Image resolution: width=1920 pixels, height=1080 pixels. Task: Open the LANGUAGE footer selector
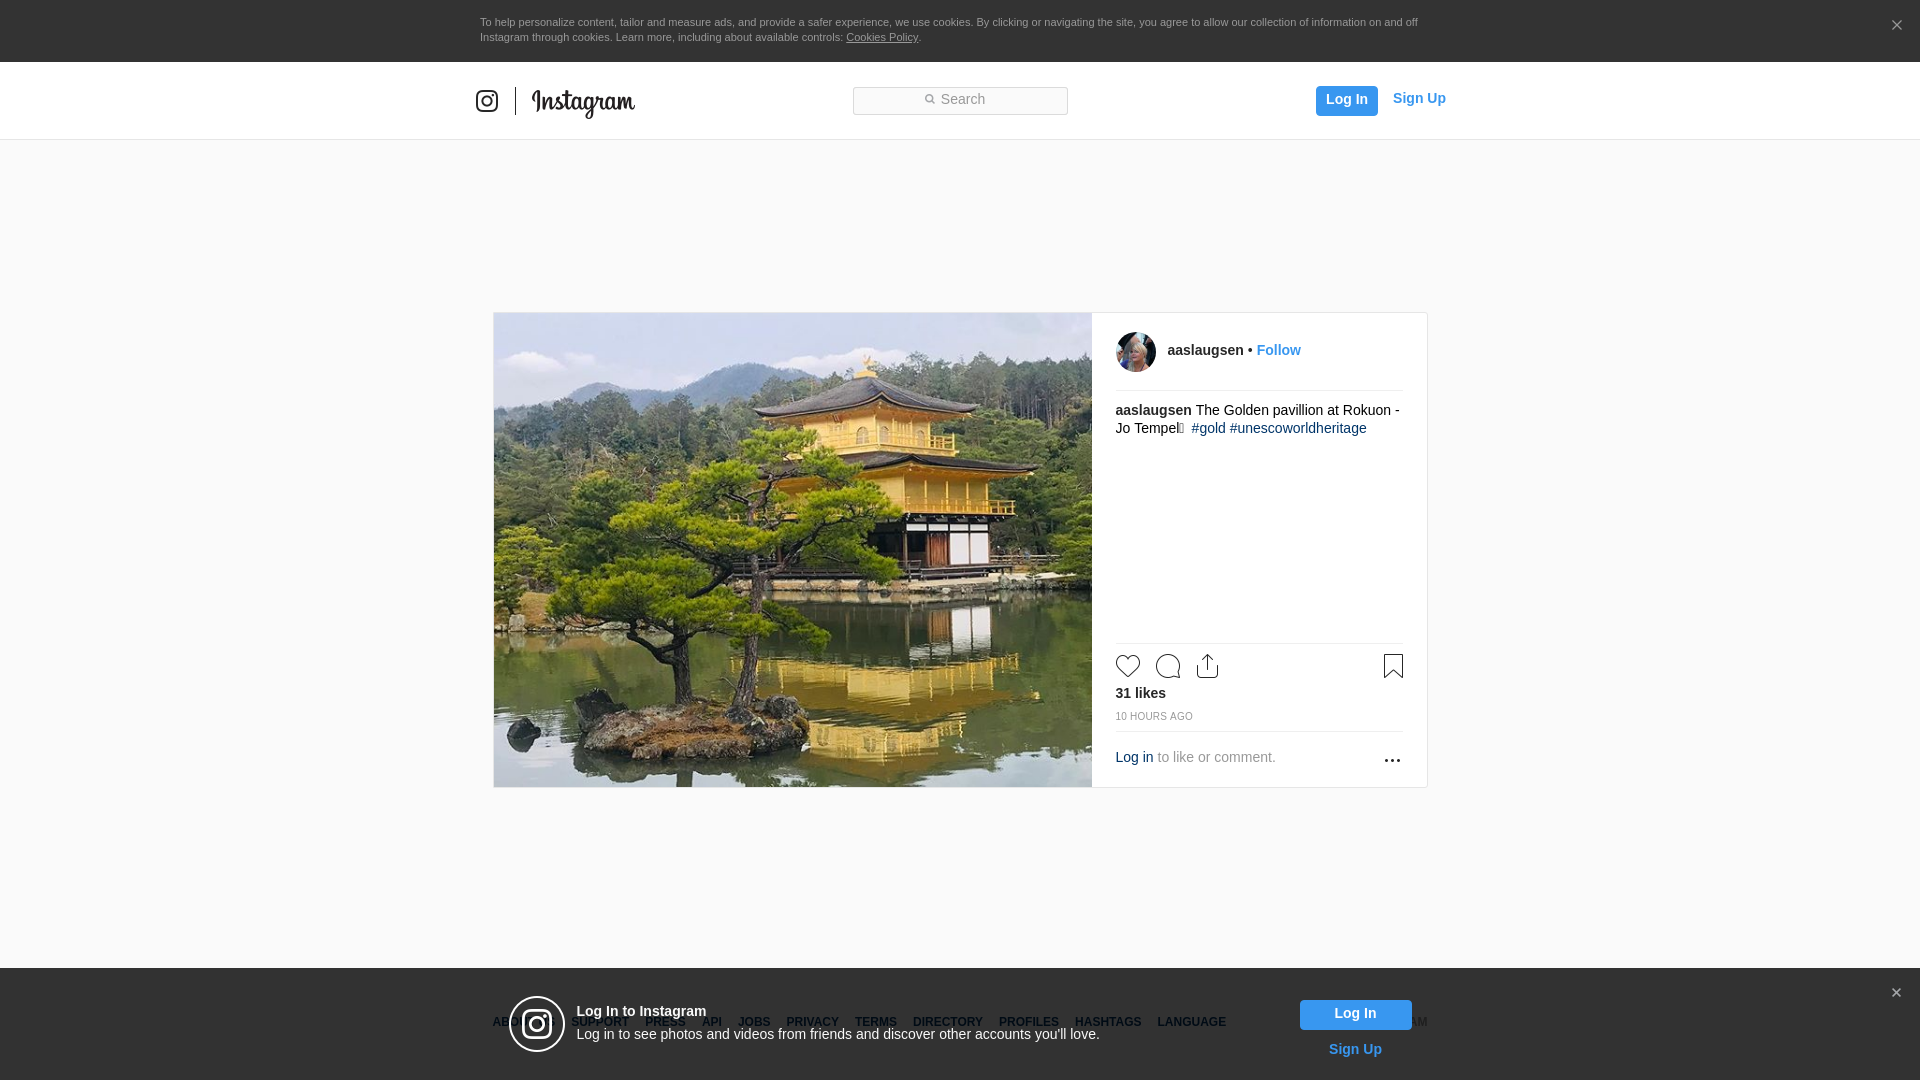pyautogui.click(x=1191, y=1022)
